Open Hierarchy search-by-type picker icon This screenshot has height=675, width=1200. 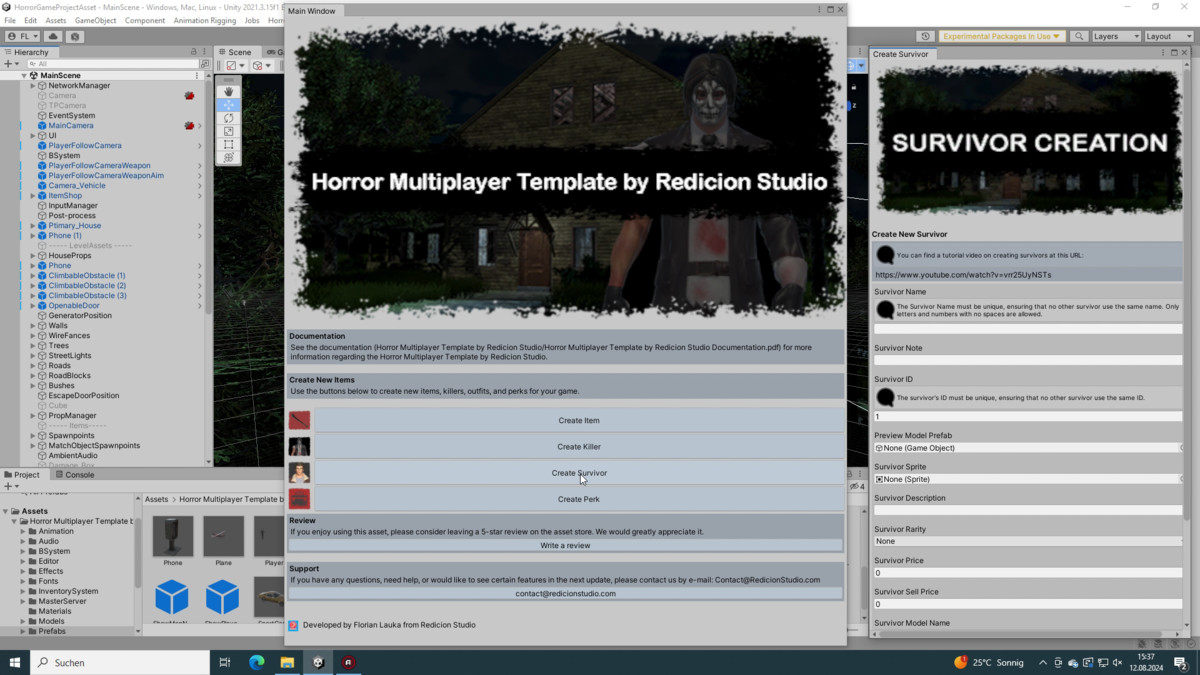pyautogui.click(x=205, y=64)
